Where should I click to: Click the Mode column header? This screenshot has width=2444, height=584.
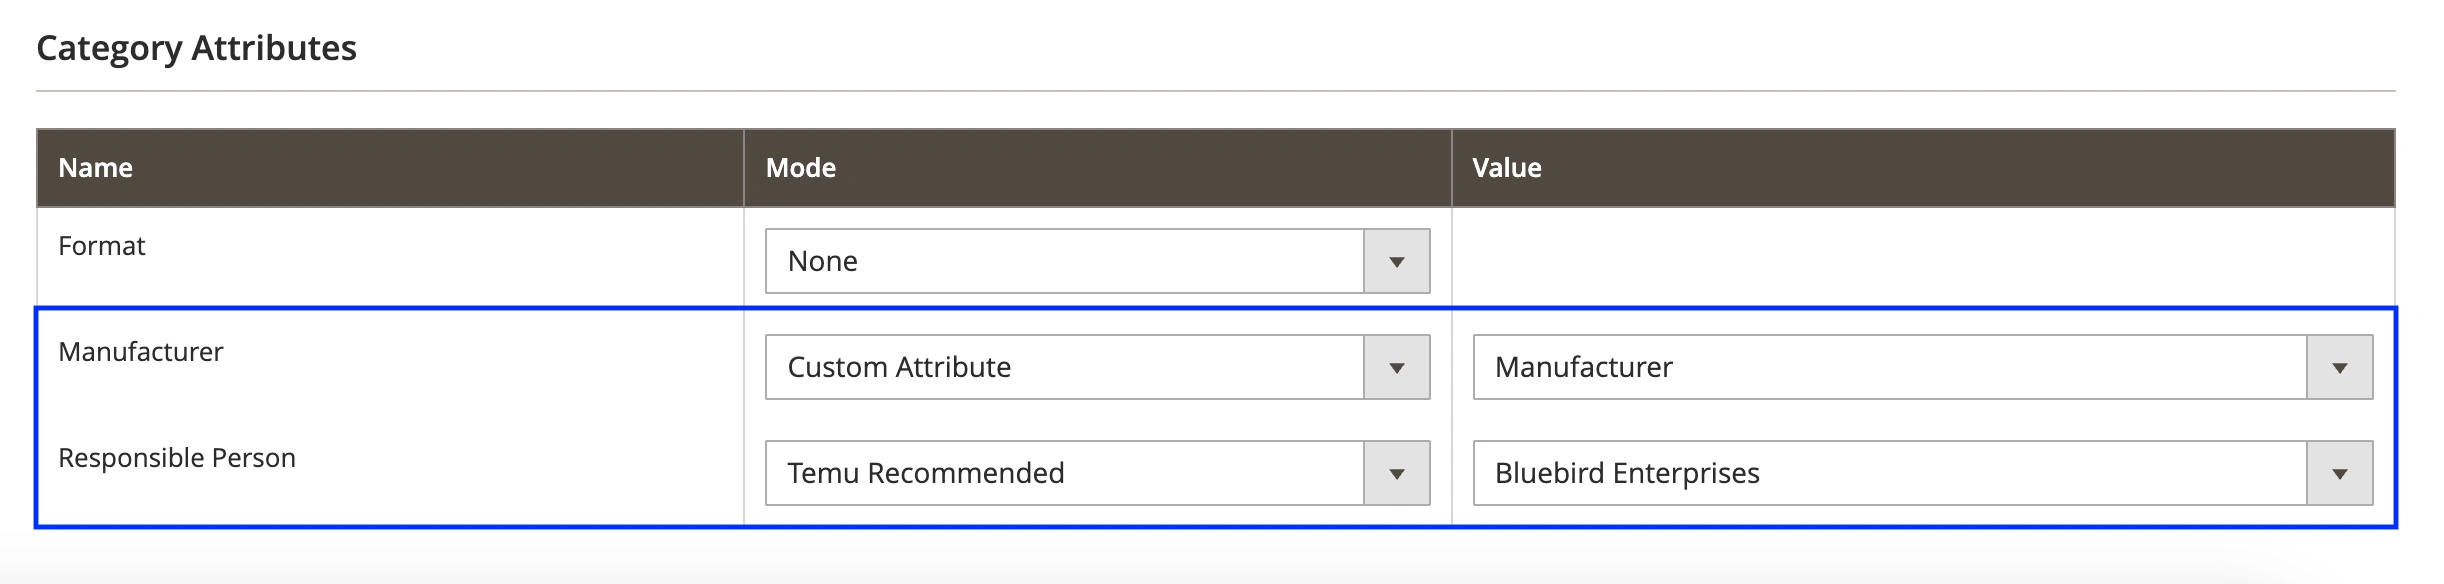coord(800,168)
